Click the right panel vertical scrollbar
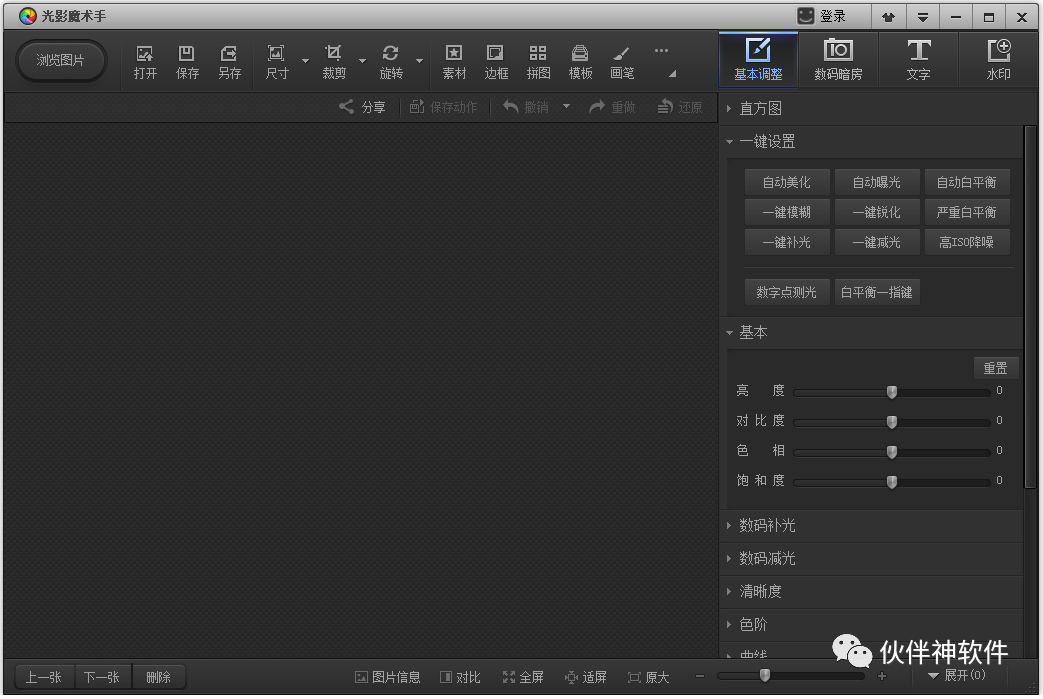 click(1030, 307)
